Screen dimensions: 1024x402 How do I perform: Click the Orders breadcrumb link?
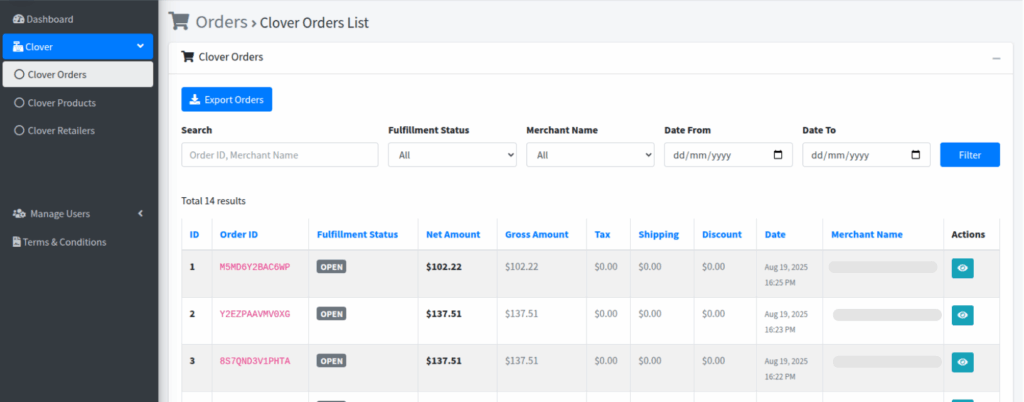(x=221, y=22)
